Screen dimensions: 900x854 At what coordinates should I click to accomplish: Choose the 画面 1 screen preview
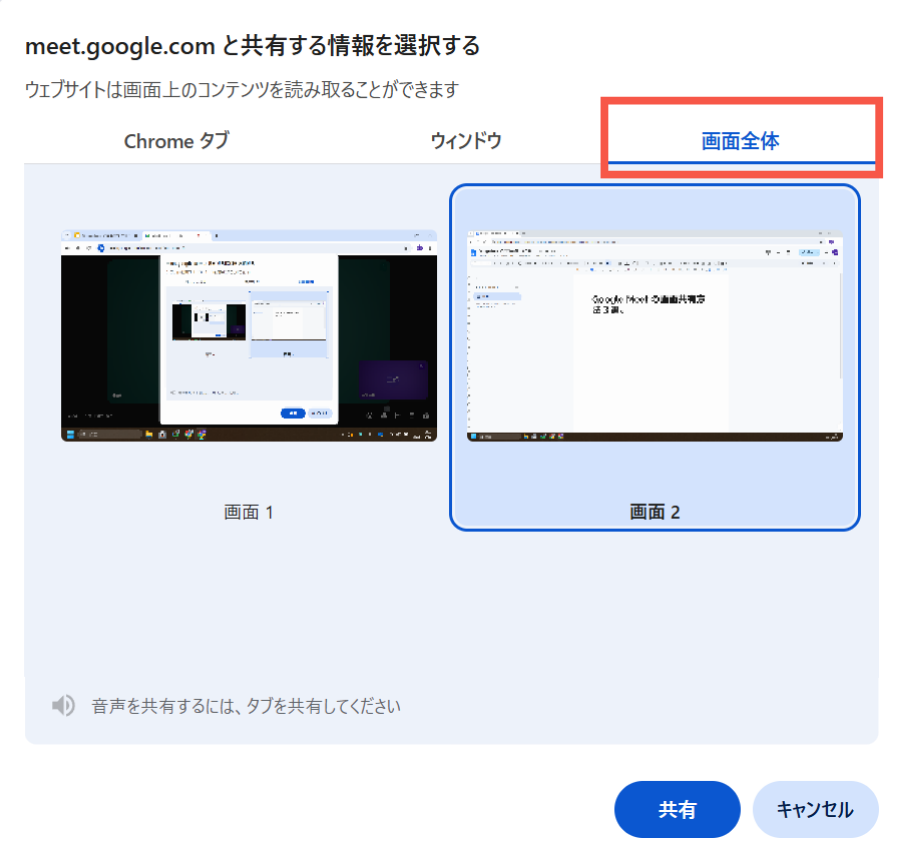pyautogui.click(x=249, y=335)
